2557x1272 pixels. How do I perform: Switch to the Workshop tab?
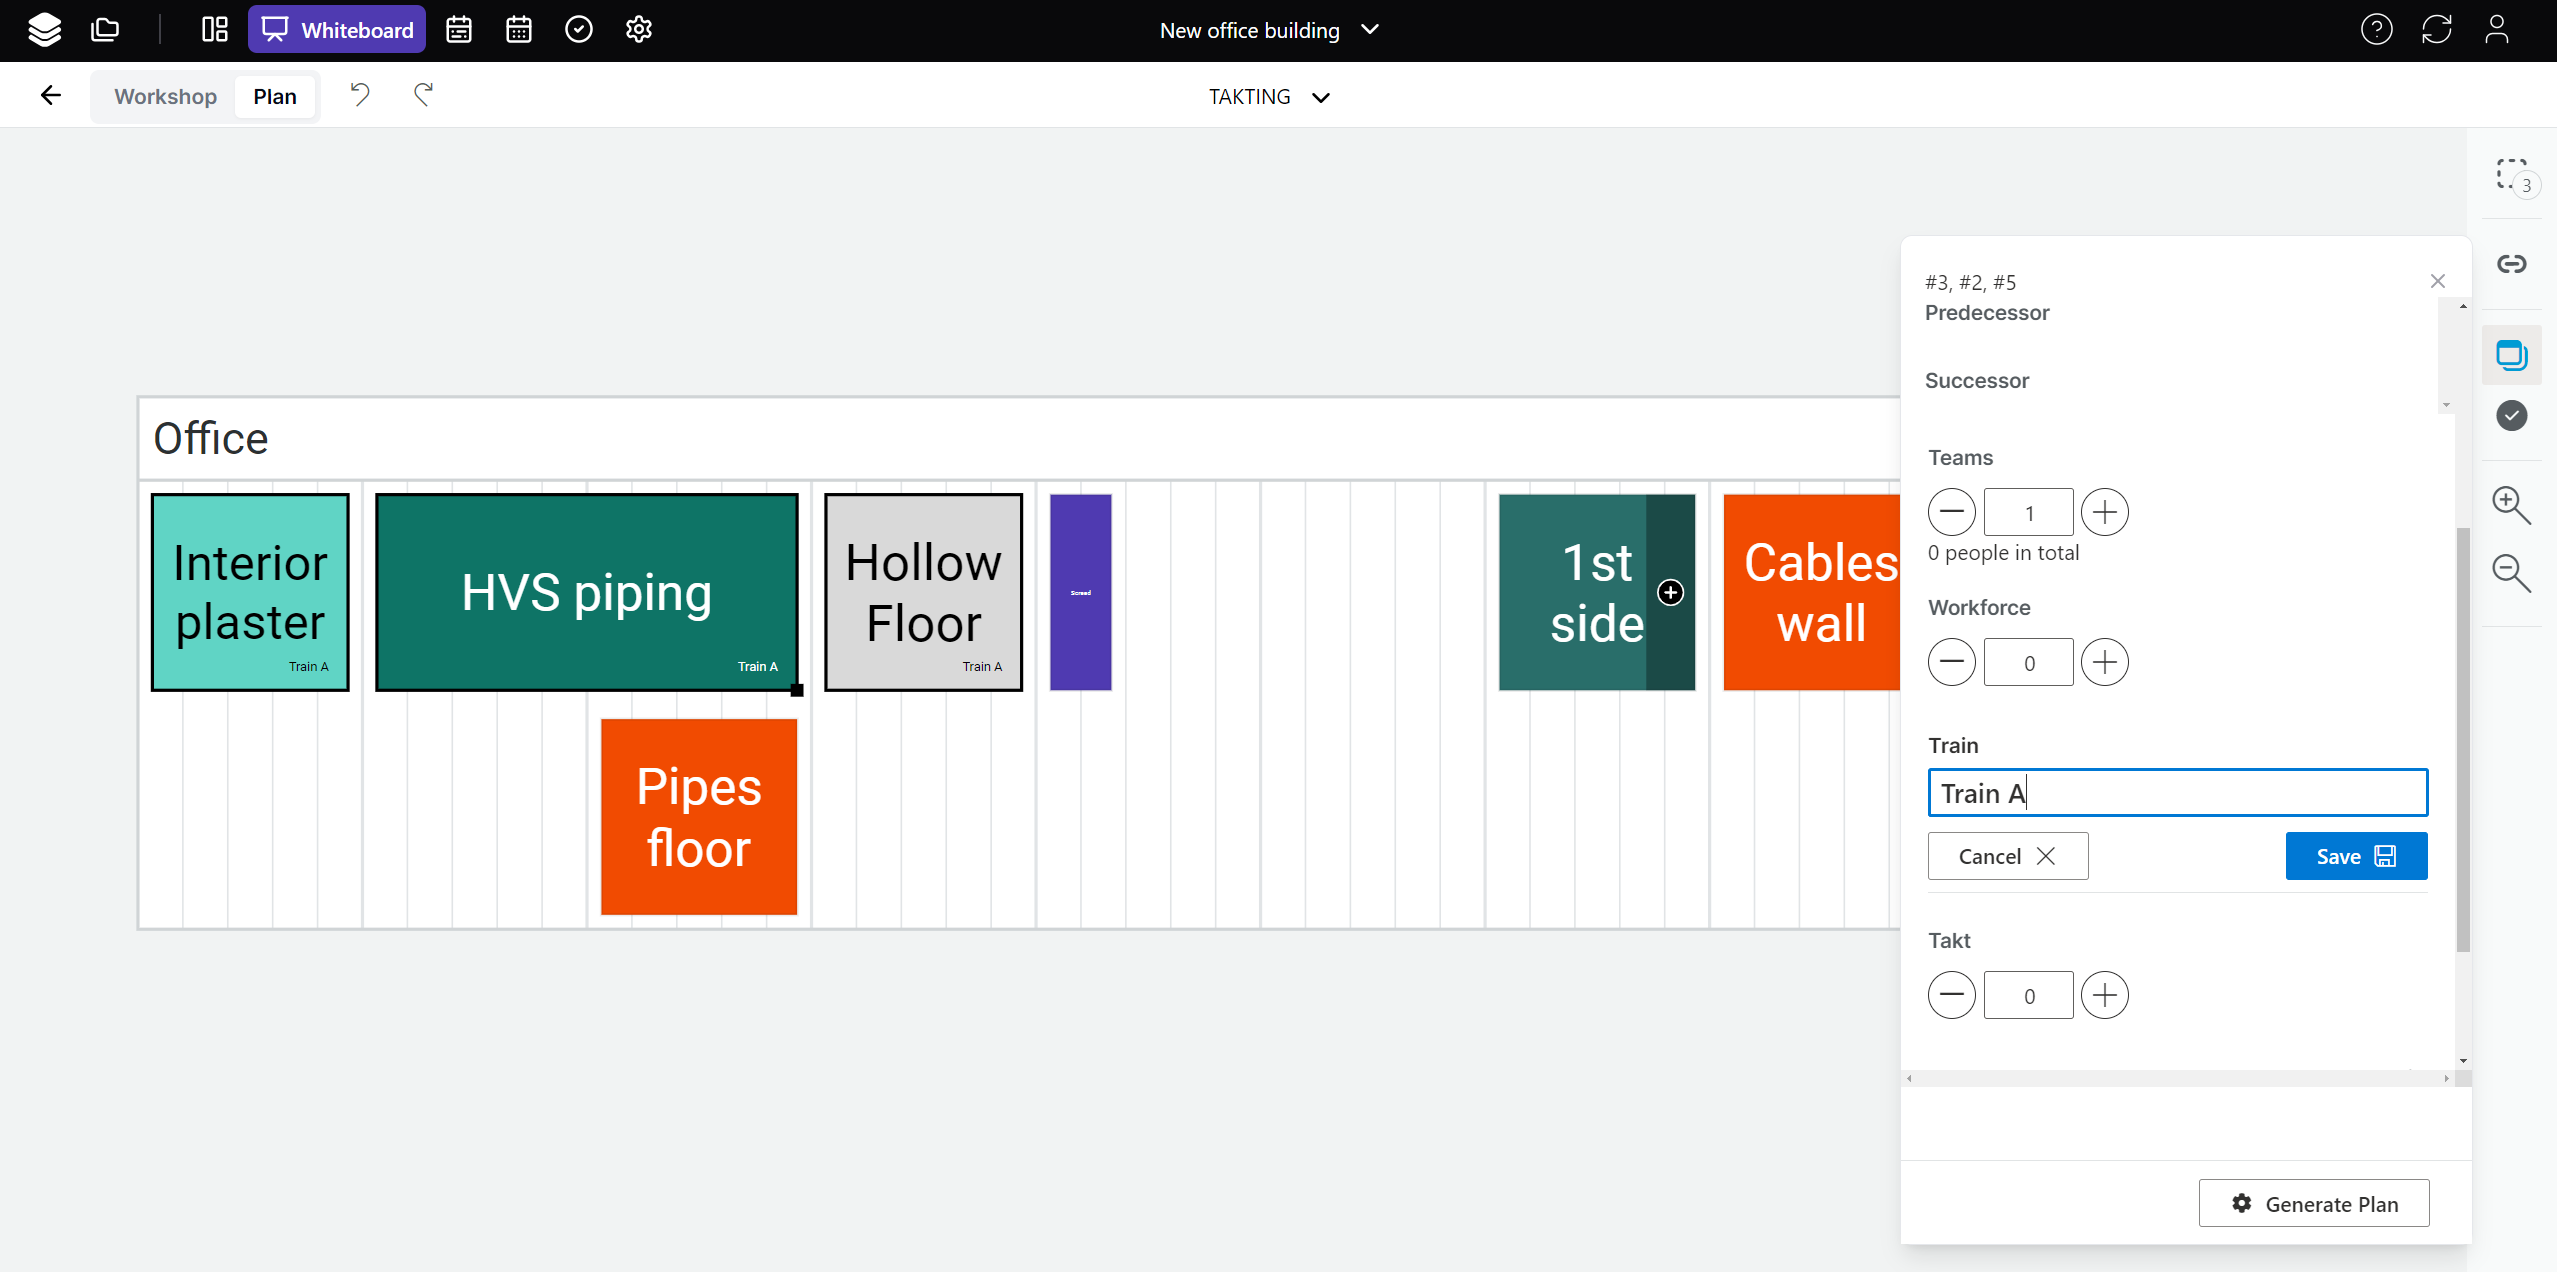click(x=165, y=97)
